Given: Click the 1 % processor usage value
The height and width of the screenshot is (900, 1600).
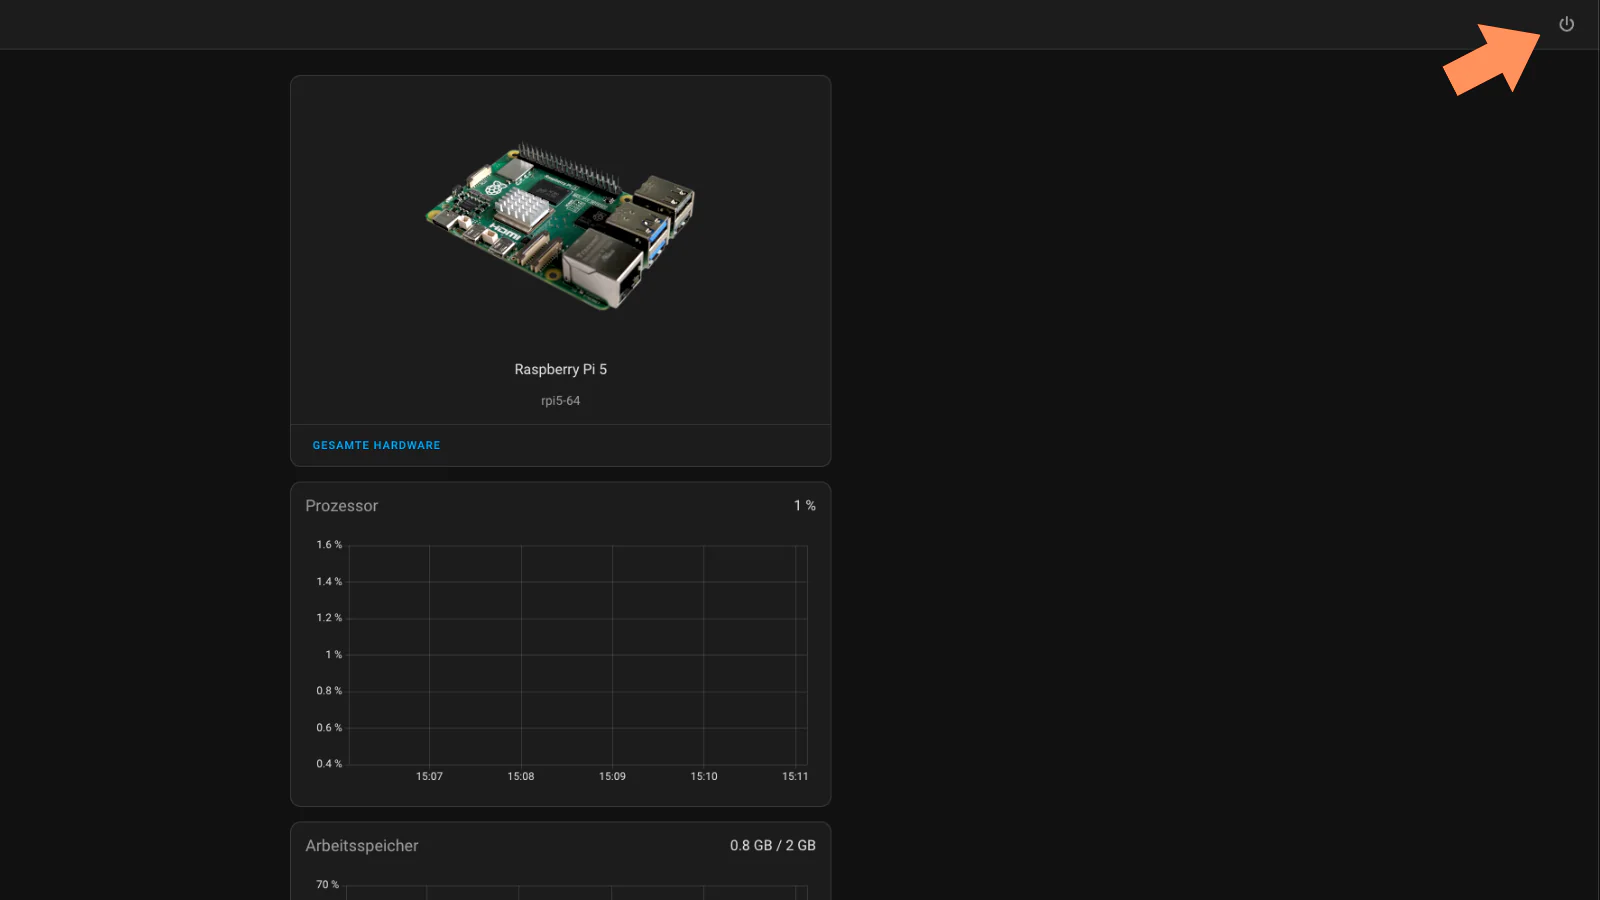Looking at the screenshot, I should tap(804, 506).
